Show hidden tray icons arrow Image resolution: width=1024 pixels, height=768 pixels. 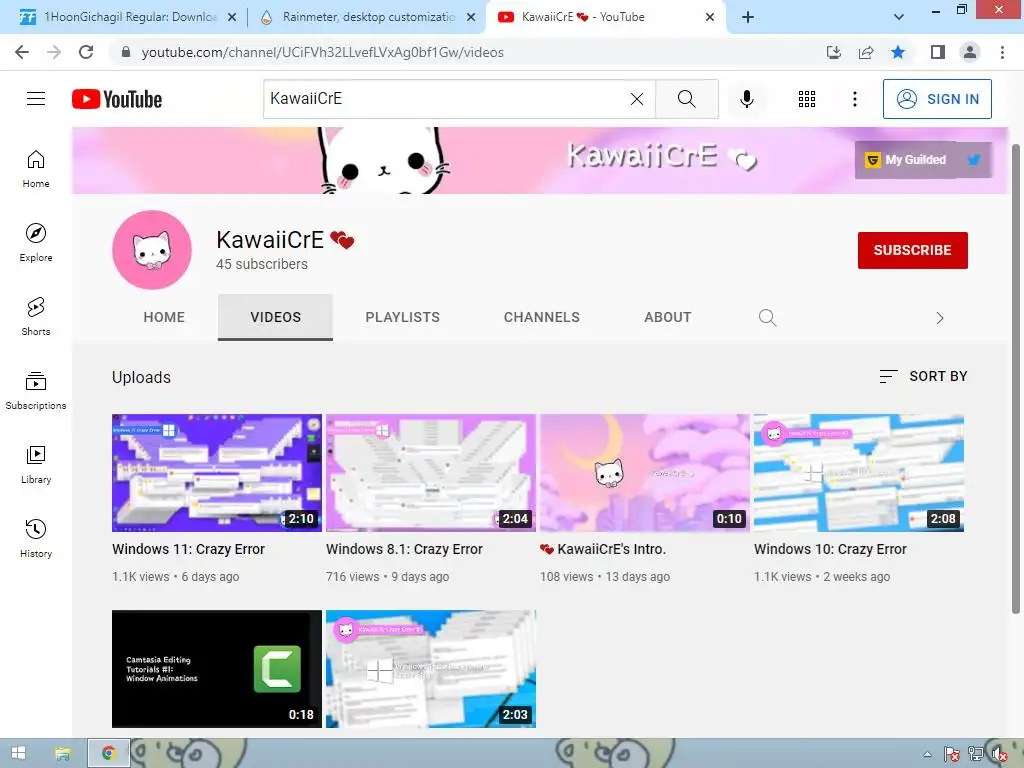point(927,754)
